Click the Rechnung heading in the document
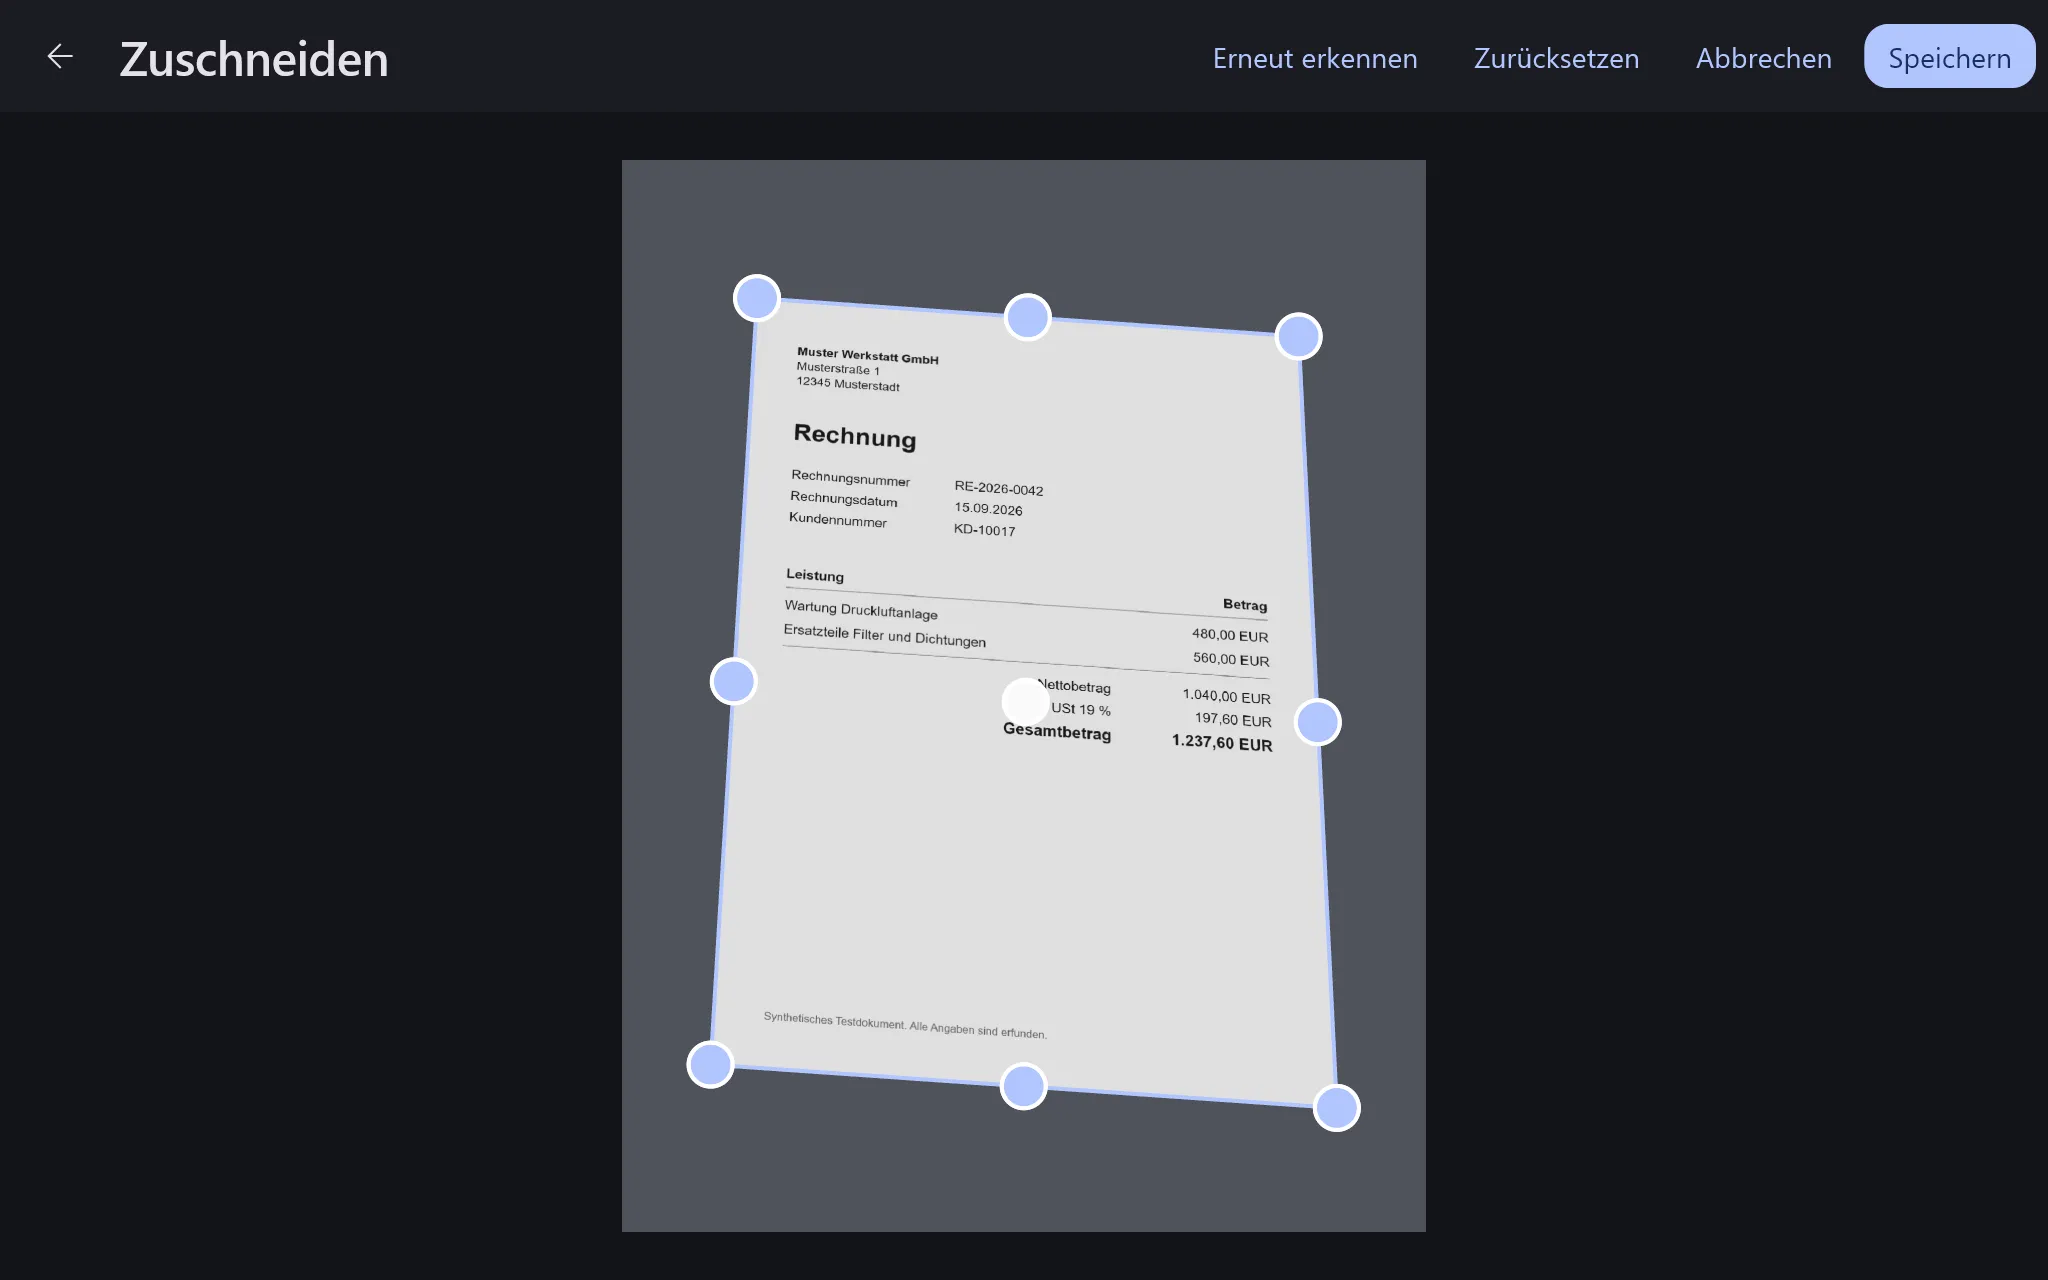This screenshot has height=1280, width=2048. pos(855,436)
